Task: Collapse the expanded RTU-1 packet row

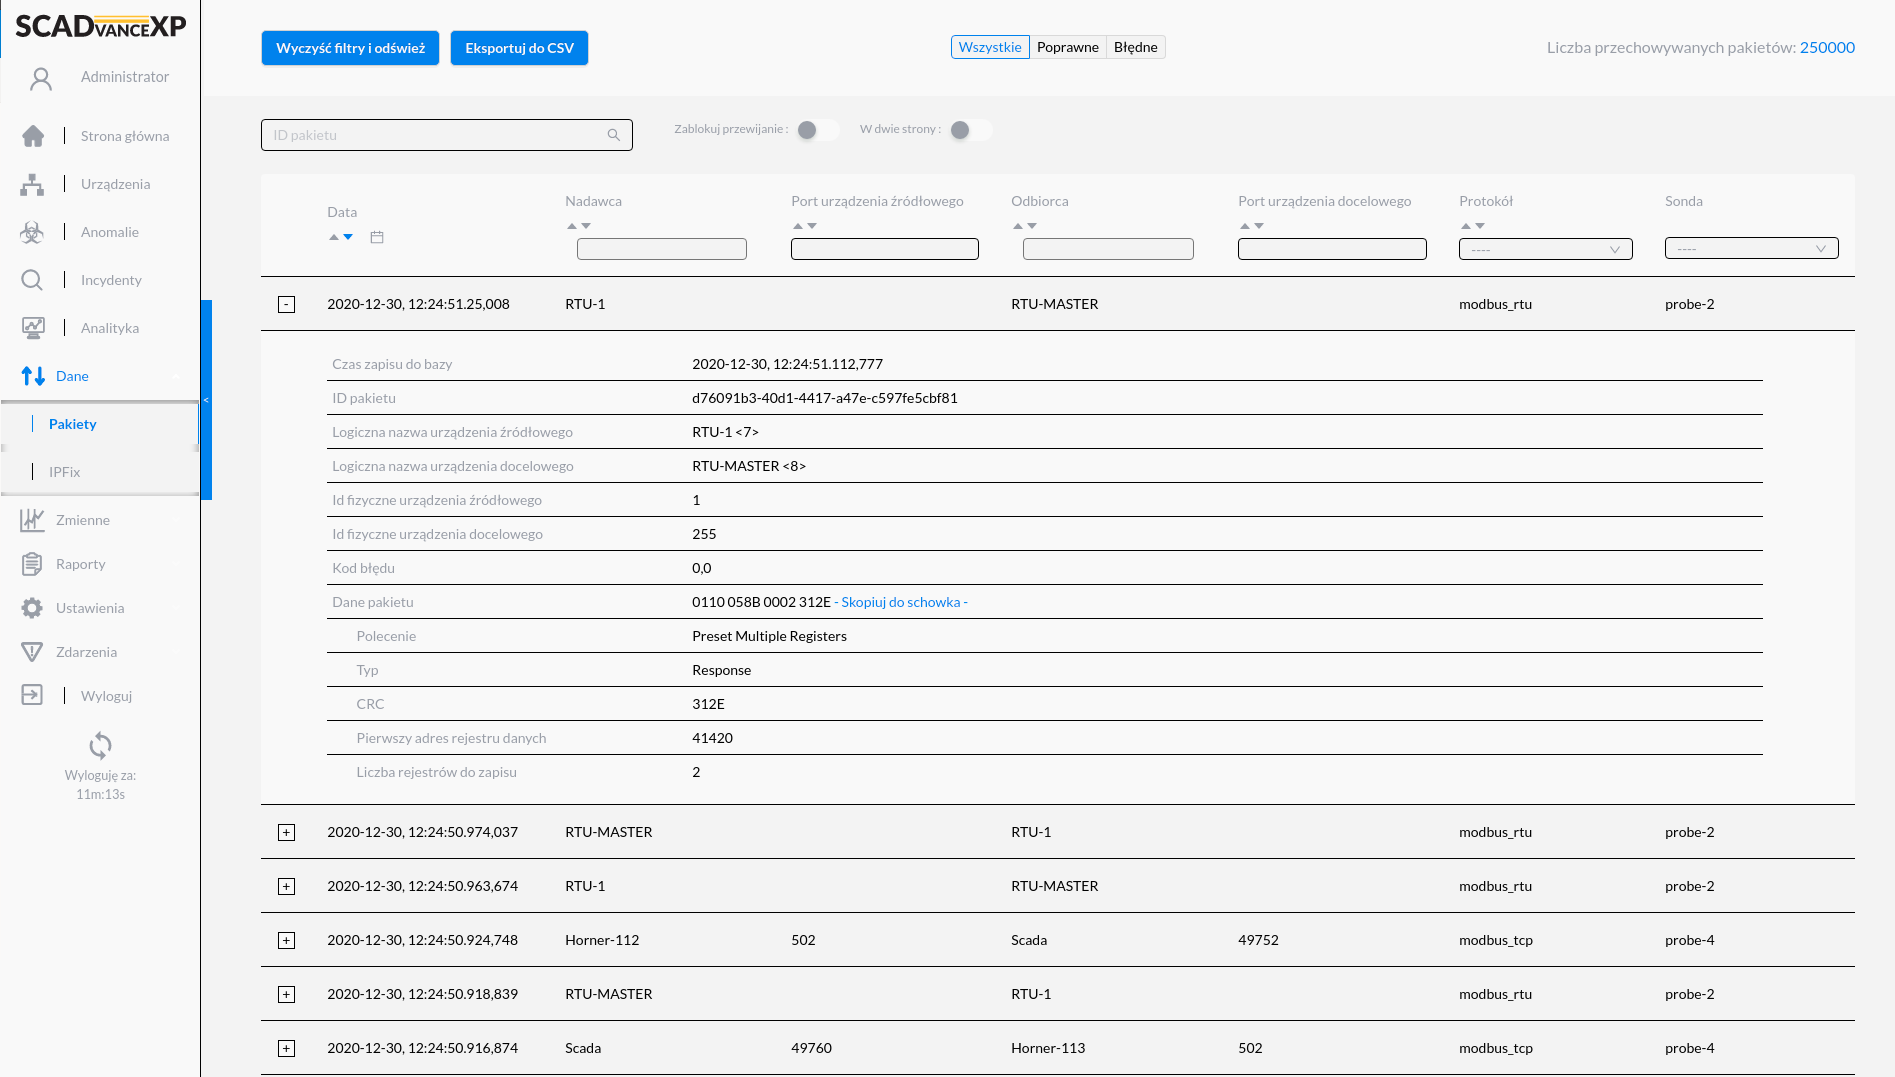Action: pyautogui.click(x=287, y=304)
